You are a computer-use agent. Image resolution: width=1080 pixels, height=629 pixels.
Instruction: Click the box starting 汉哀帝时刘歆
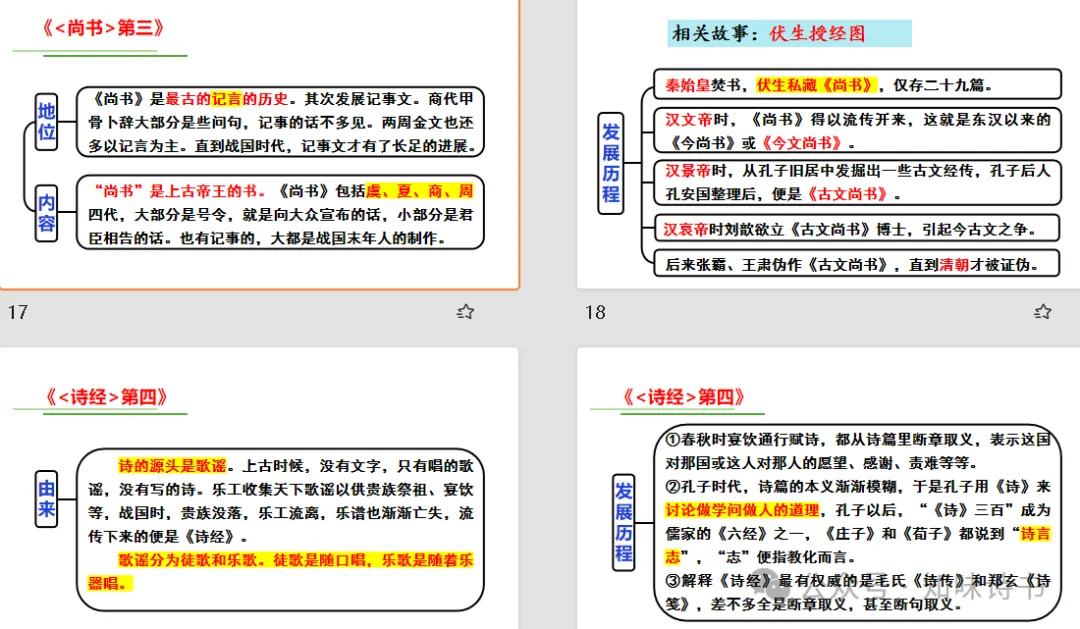[856, 229]
